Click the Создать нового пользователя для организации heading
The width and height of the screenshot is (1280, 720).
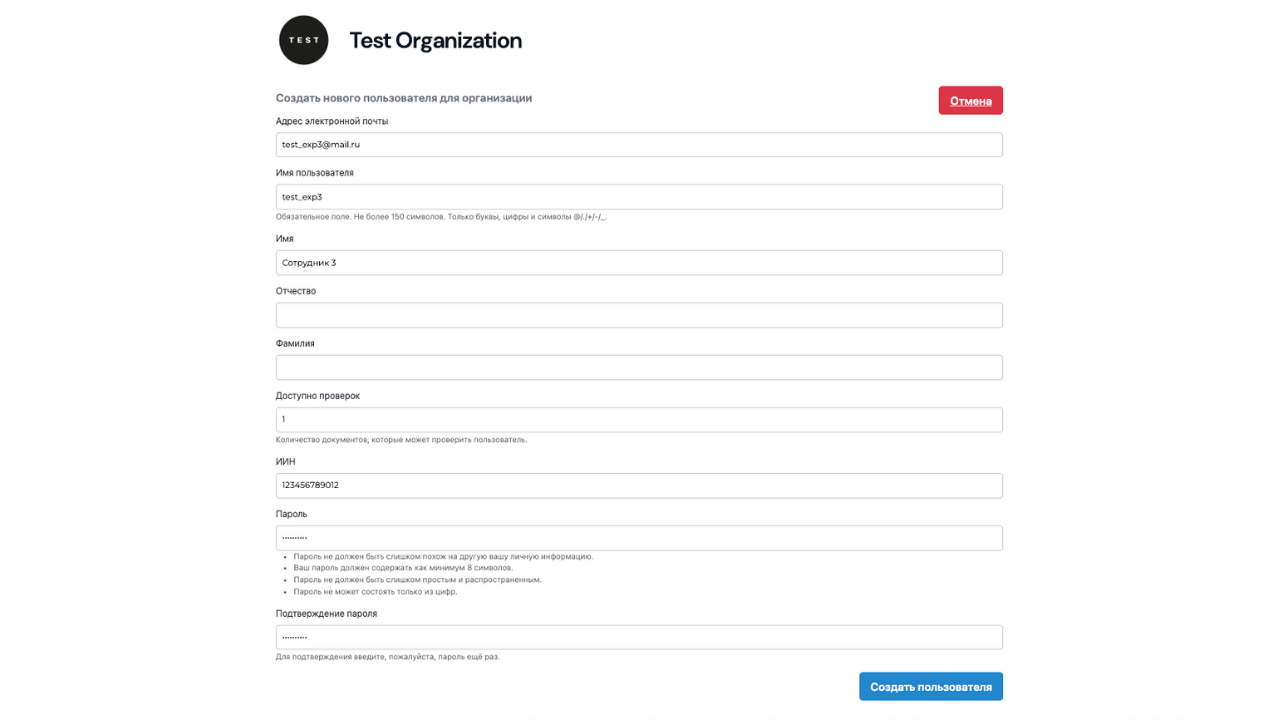tap(404, 98)
